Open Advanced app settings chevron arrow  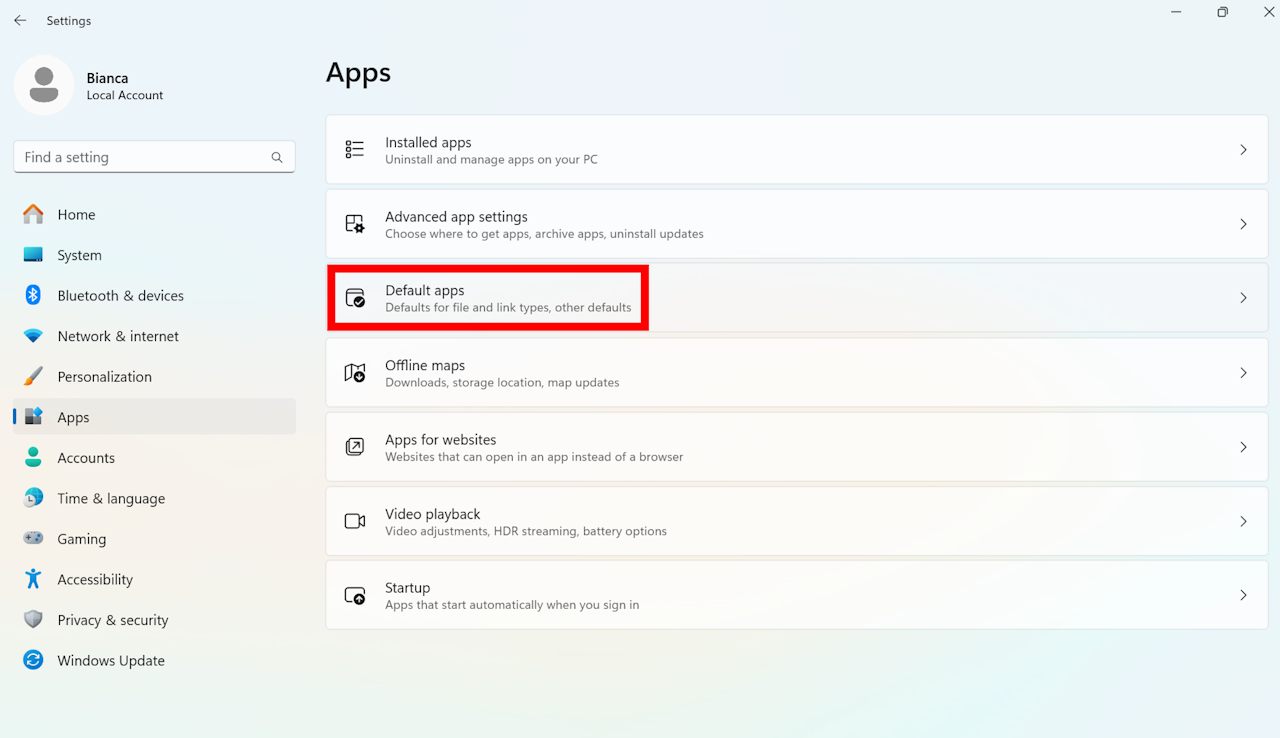click(x=1243, y=224)
